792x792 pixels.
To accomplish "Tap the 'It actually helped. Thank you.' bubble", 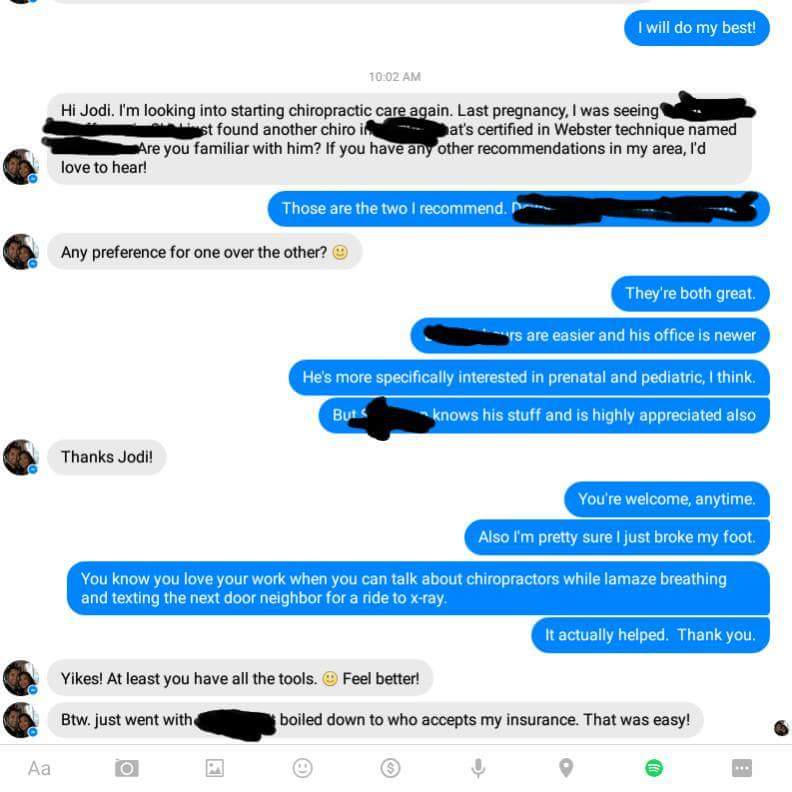I will 650,635.
